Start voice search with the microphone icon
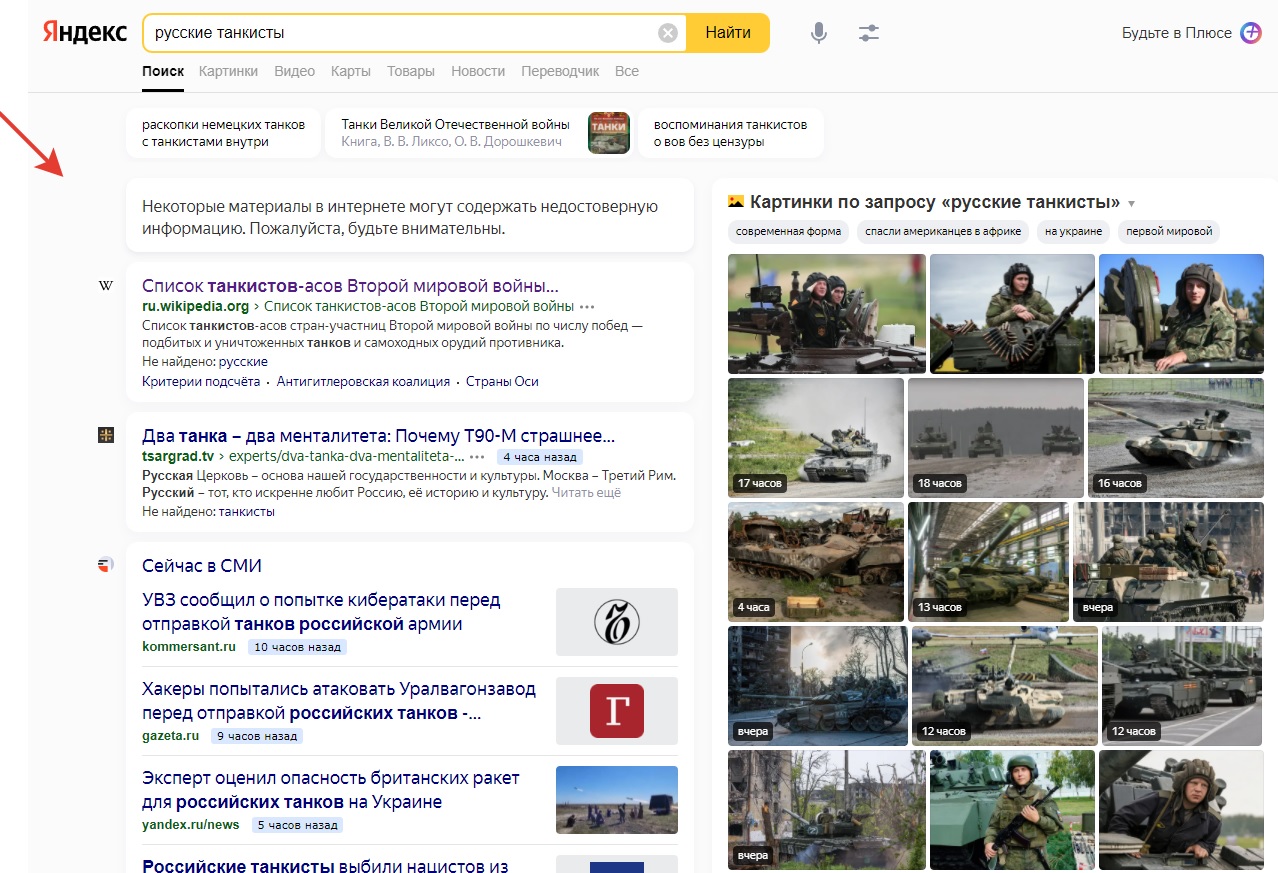 tap(819, 33)
